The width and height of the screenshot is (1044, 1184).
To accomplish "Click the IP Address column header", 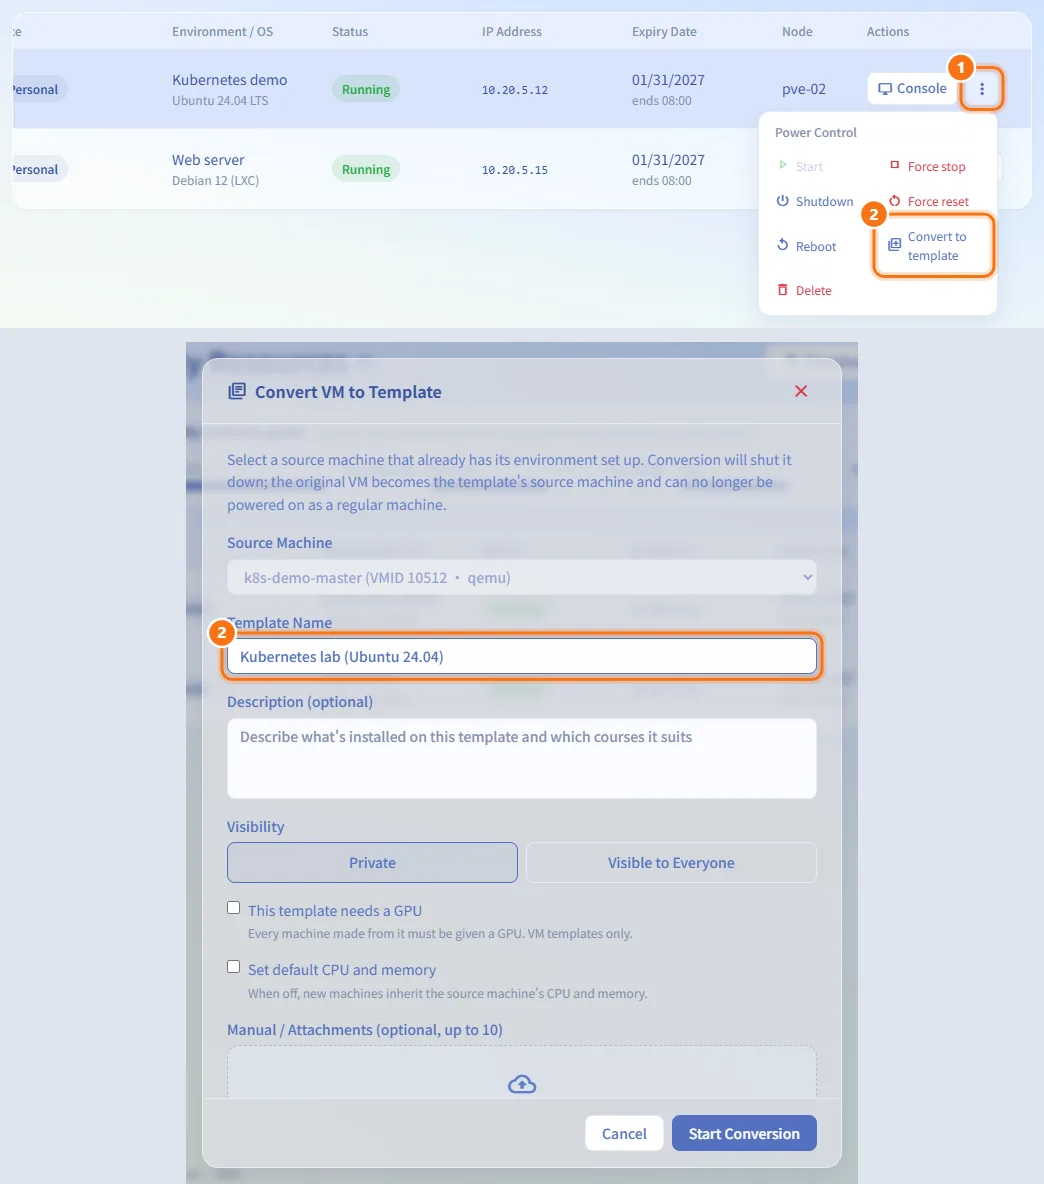I will [x=512, y=32].
